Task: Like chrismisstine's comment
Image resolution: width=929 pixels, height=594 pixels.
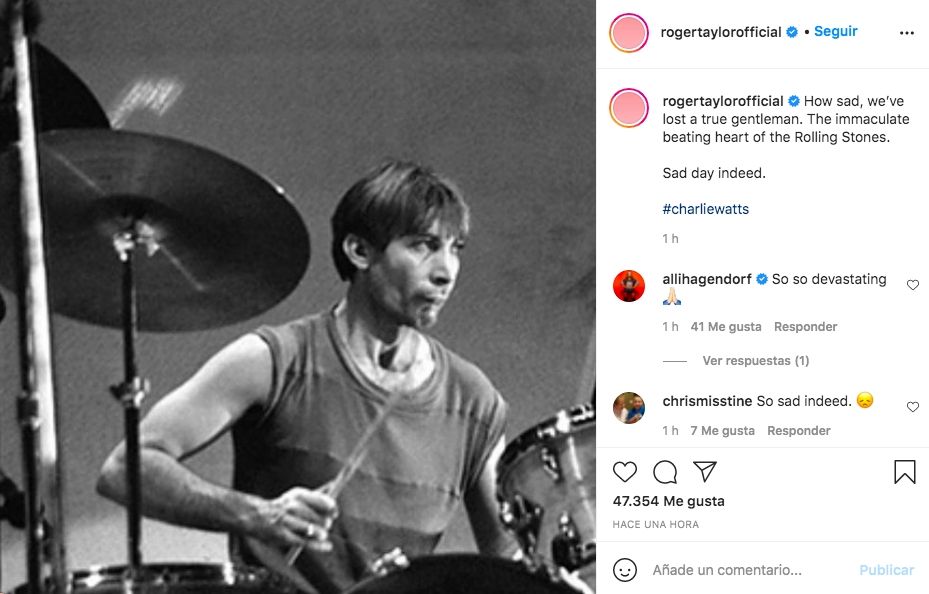Action: 913,407
